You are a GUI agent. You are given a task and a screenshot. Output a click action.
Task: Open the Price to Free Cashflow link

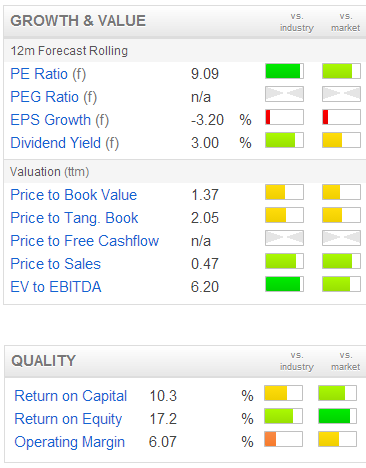pos(85,241)
